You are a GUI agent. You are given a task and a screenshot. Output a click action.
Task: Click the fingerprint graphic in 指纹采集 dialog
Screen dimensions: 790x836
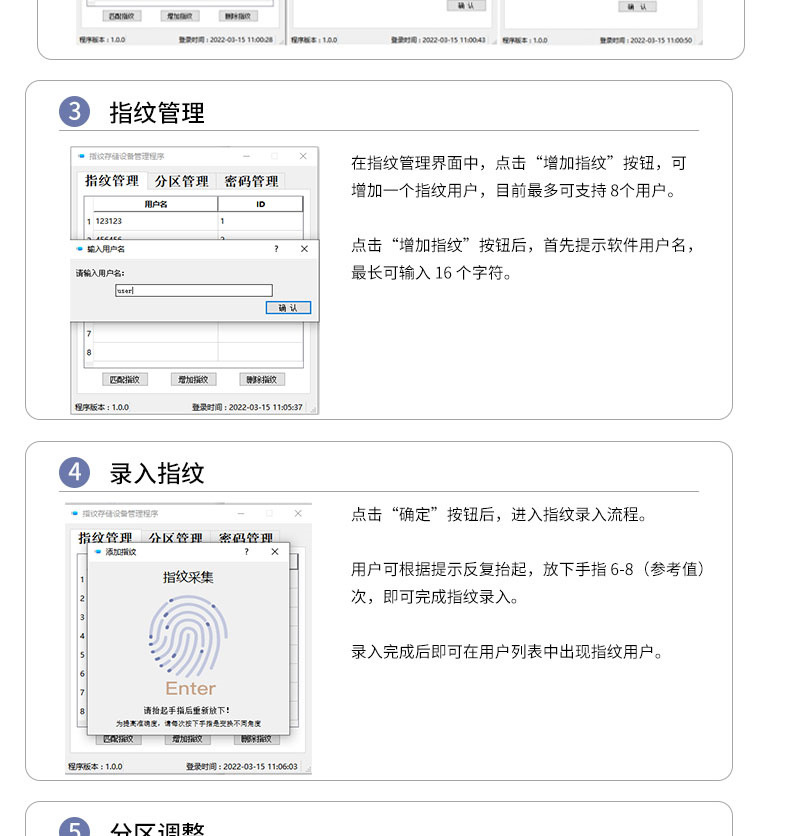(188, 636)
